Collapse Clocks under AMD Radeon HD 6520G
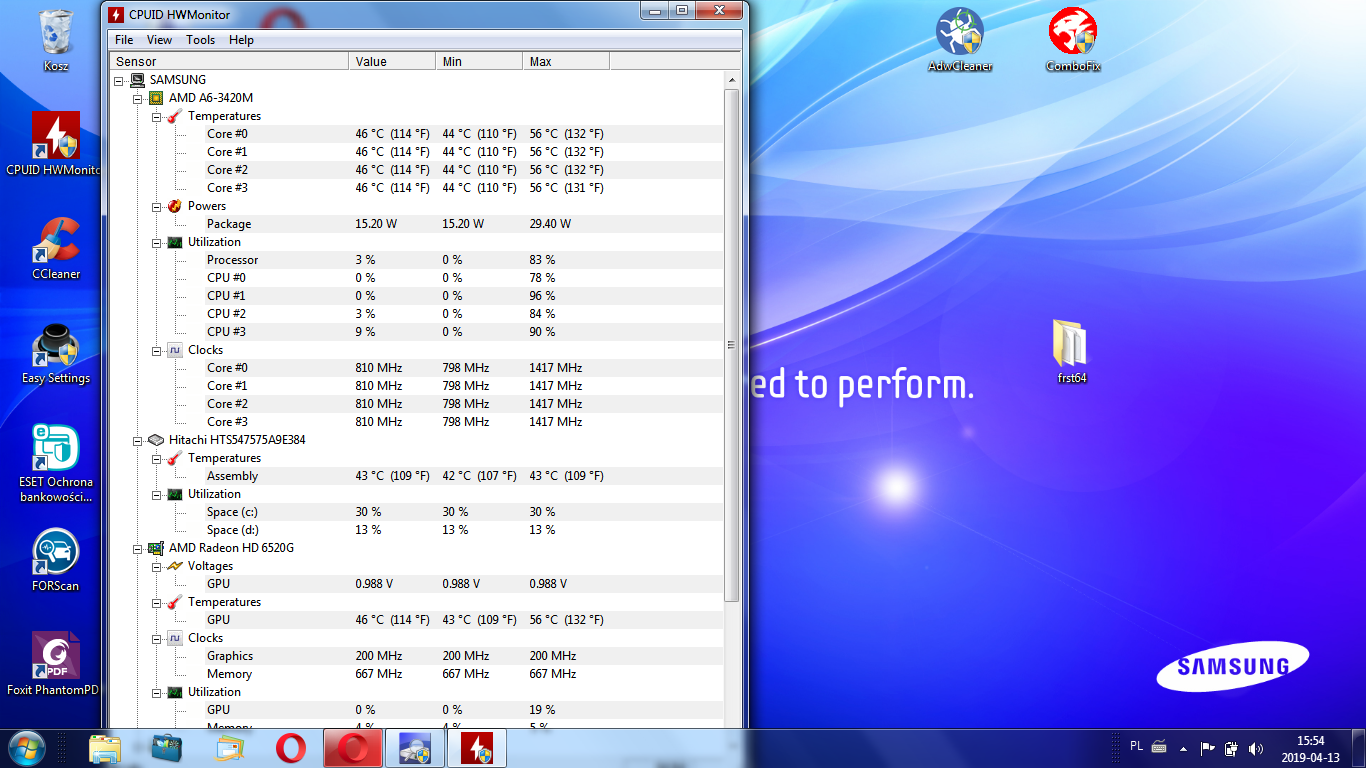1366x768 pixels. tap(157, 638)
